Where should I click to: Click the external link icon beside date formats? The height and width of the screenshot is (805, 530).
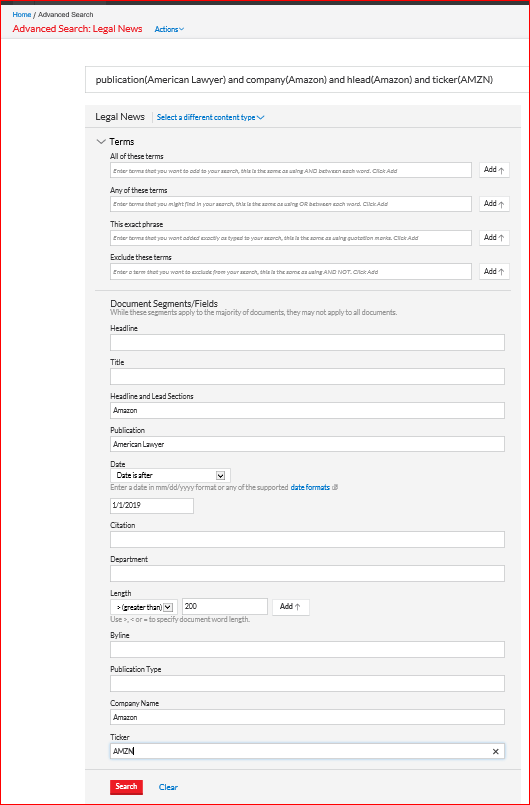[335, 488]
